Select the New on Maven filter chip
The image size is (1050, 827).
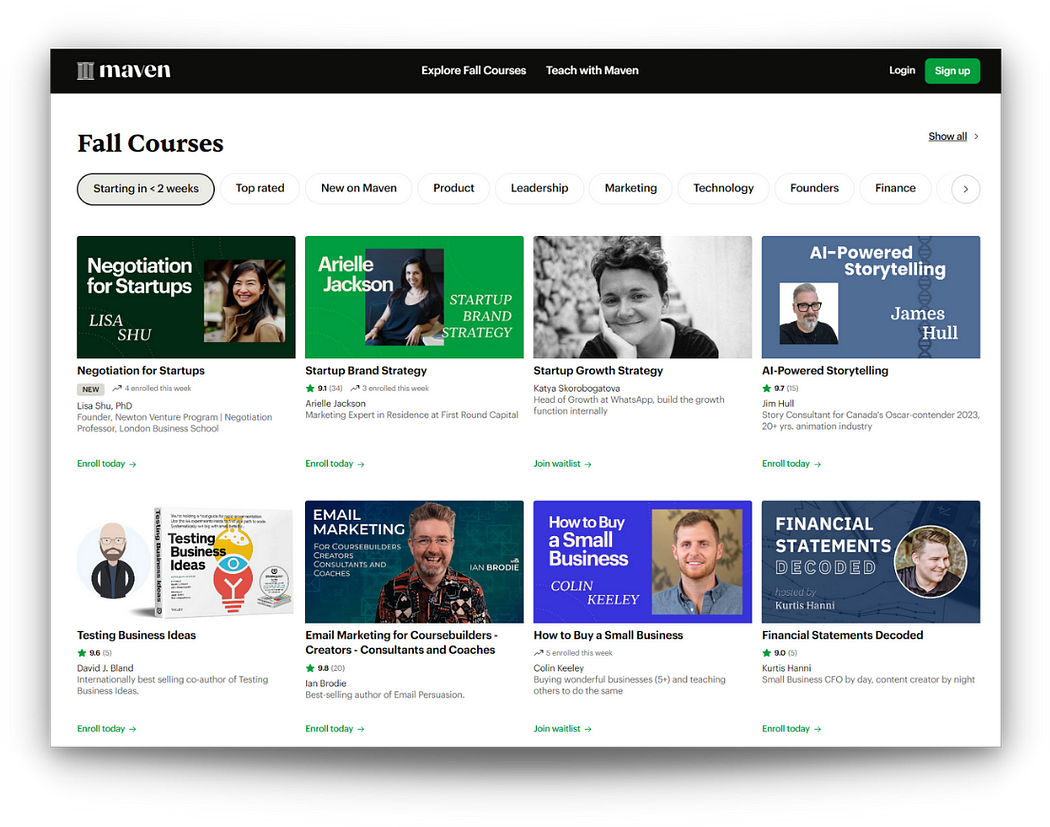pos(359,188)
